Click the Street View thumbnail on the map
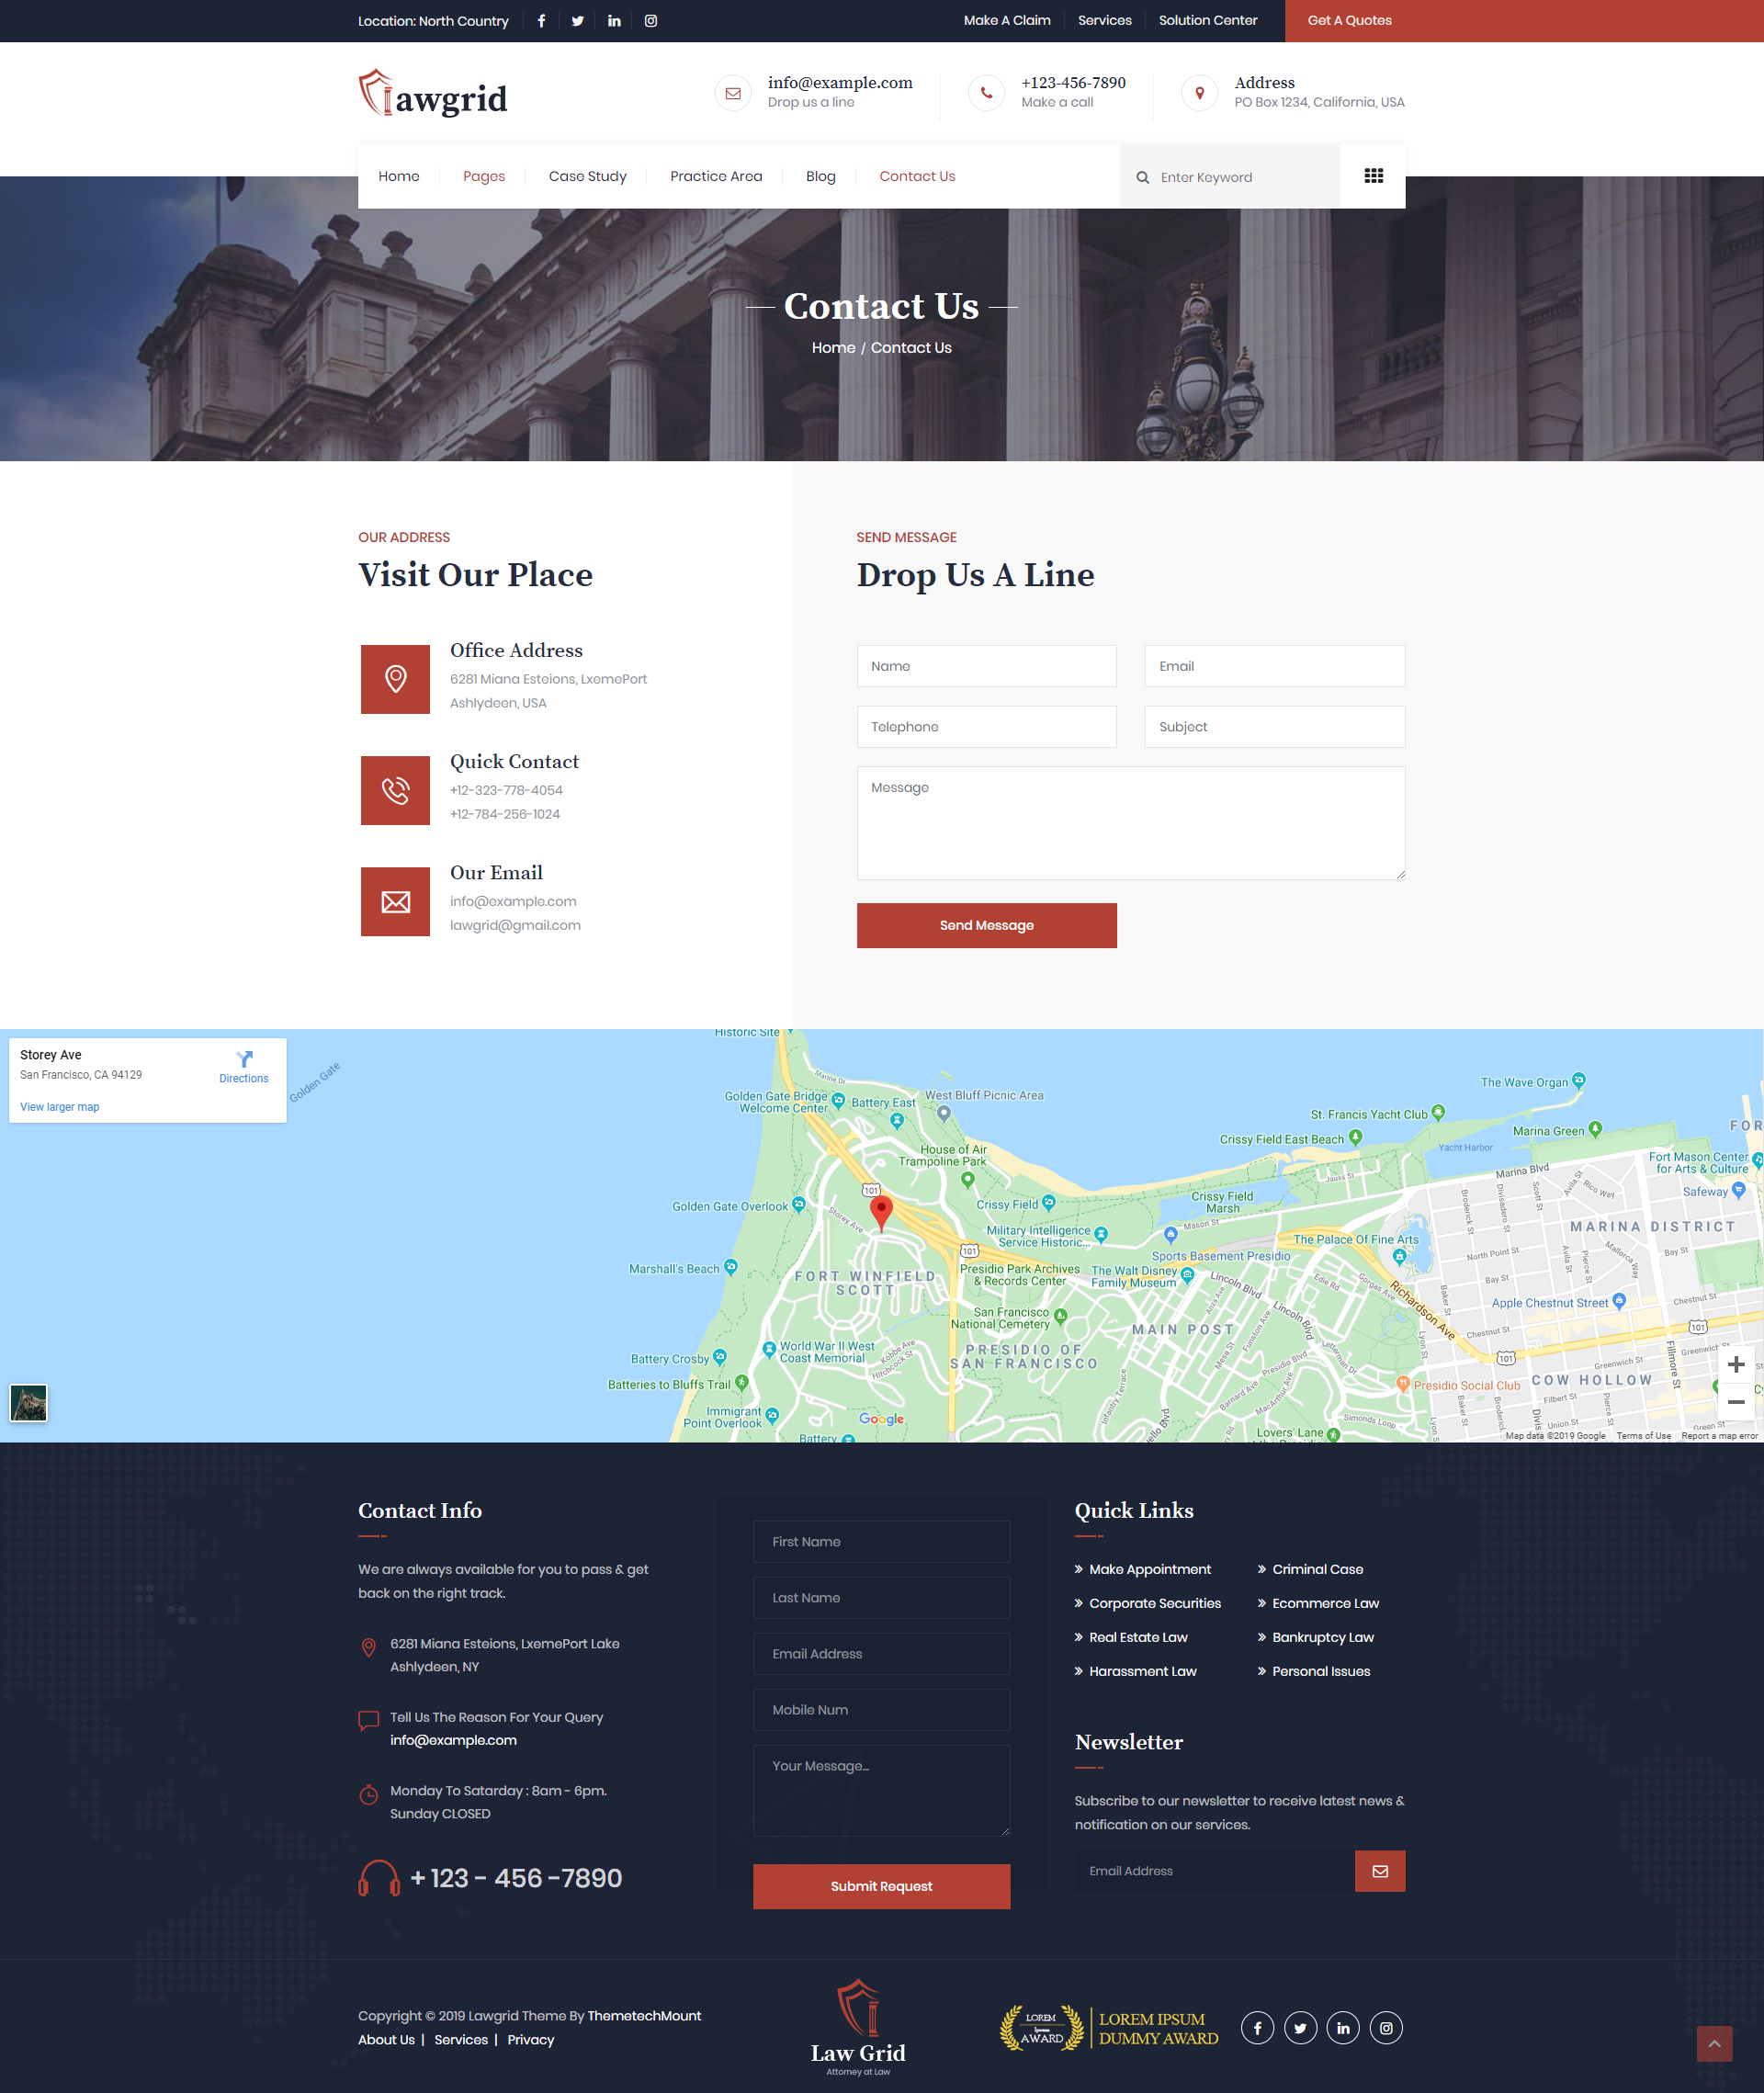 (29, 1403)
